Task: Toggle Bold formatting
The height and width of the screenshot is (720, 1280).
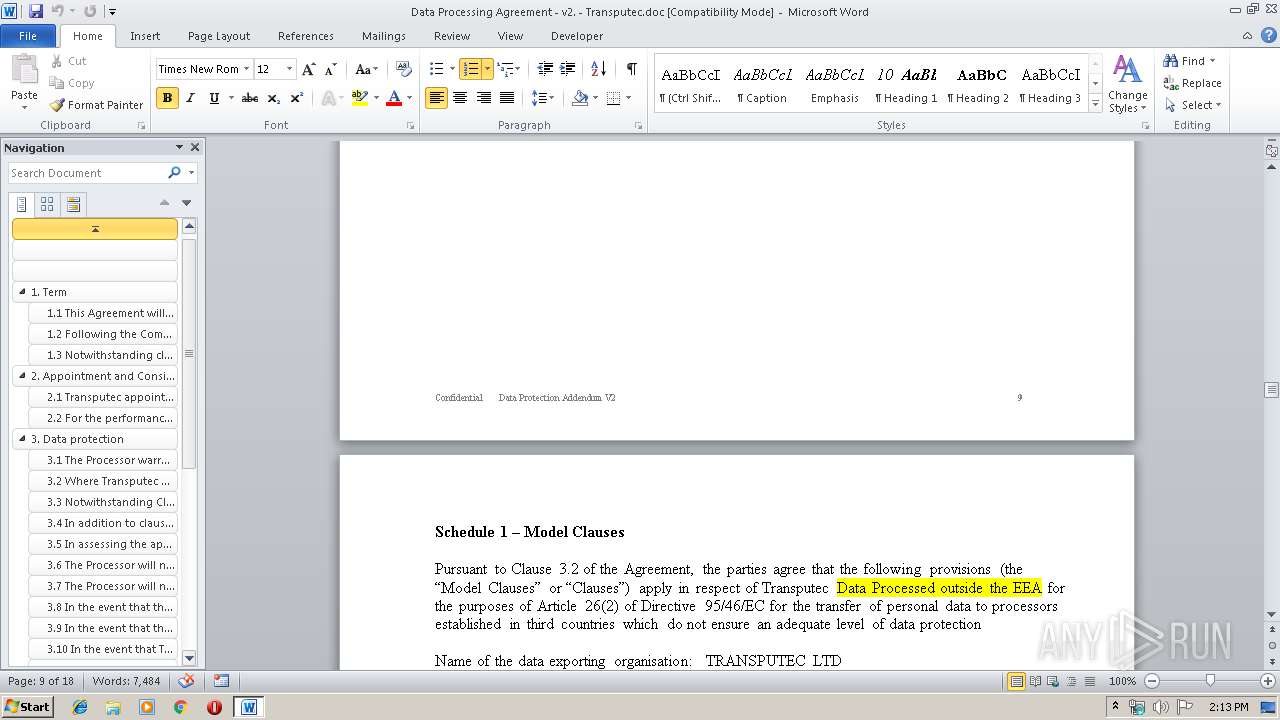Action: pos(167,98)
